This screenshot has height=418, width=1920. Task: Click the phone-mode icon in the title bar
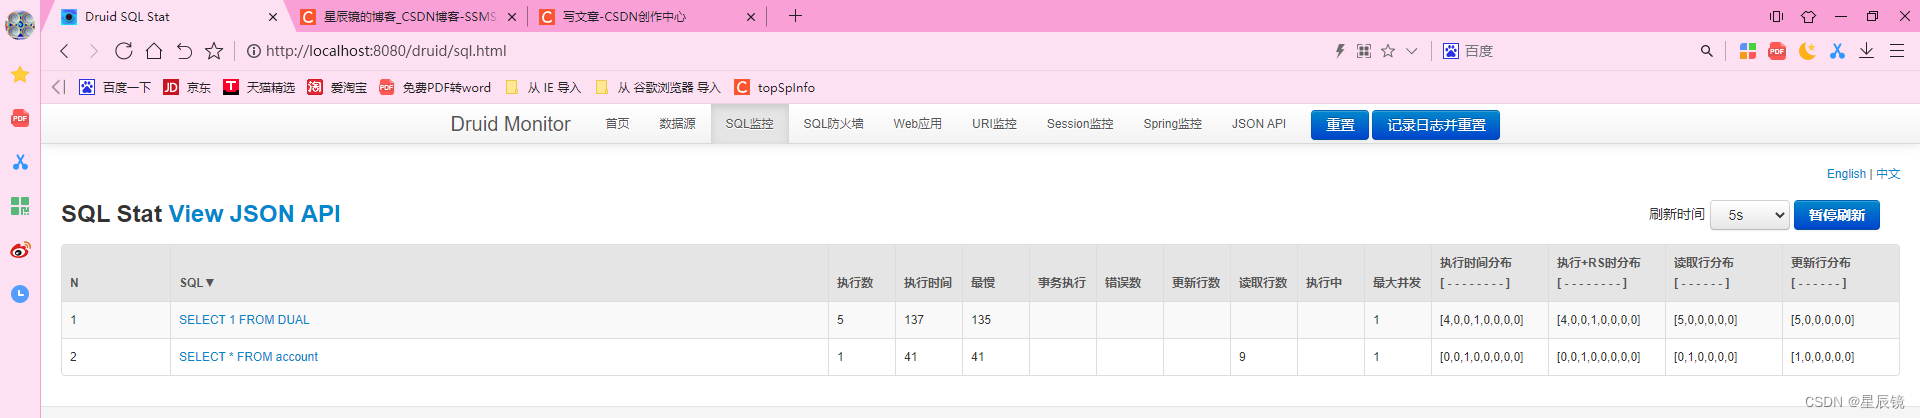click(1776, 16)
